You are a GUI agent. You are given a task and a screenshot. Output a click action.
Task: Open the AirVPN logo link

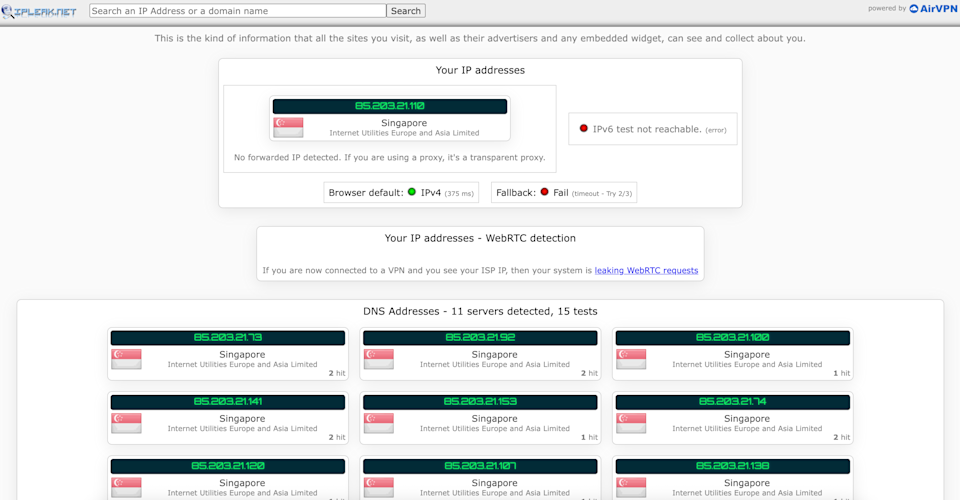point(933,9)
